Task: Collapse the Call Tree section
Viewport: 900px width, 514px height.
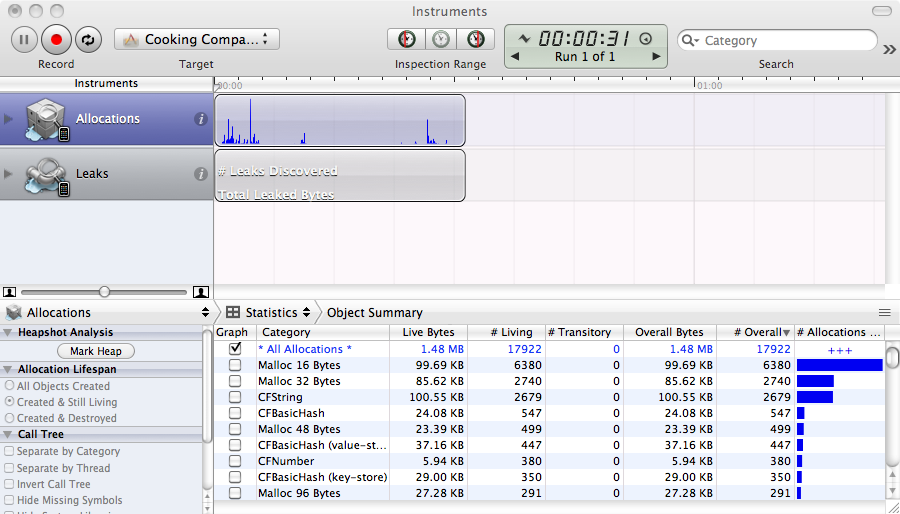Action: [9, 435]
